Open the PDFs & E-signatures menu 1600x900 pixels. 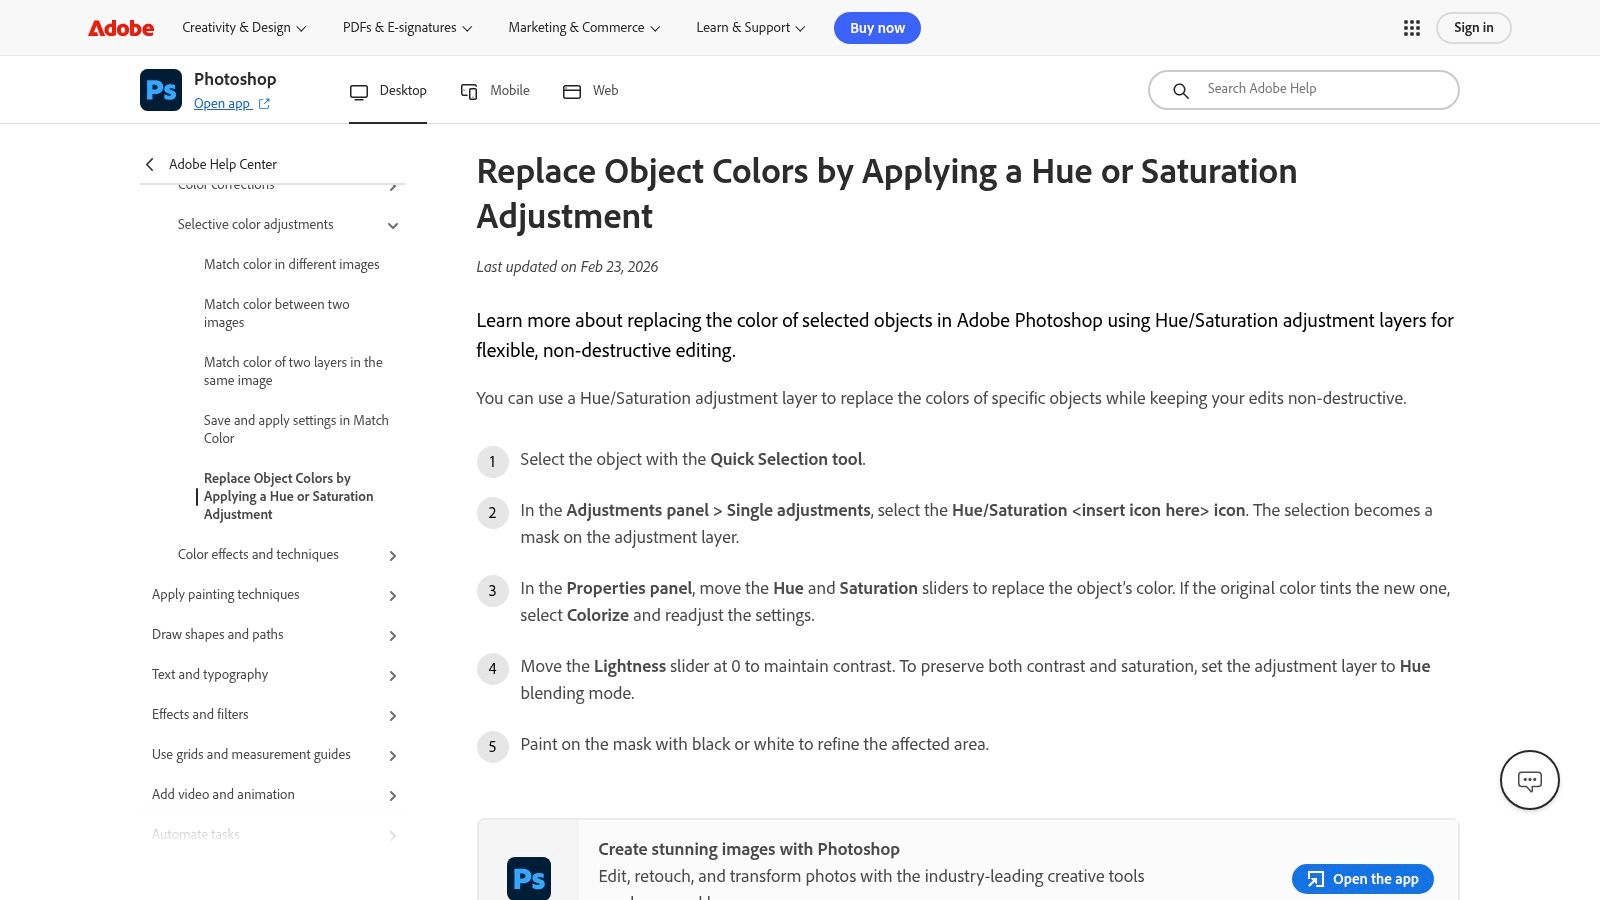(407, 28)
